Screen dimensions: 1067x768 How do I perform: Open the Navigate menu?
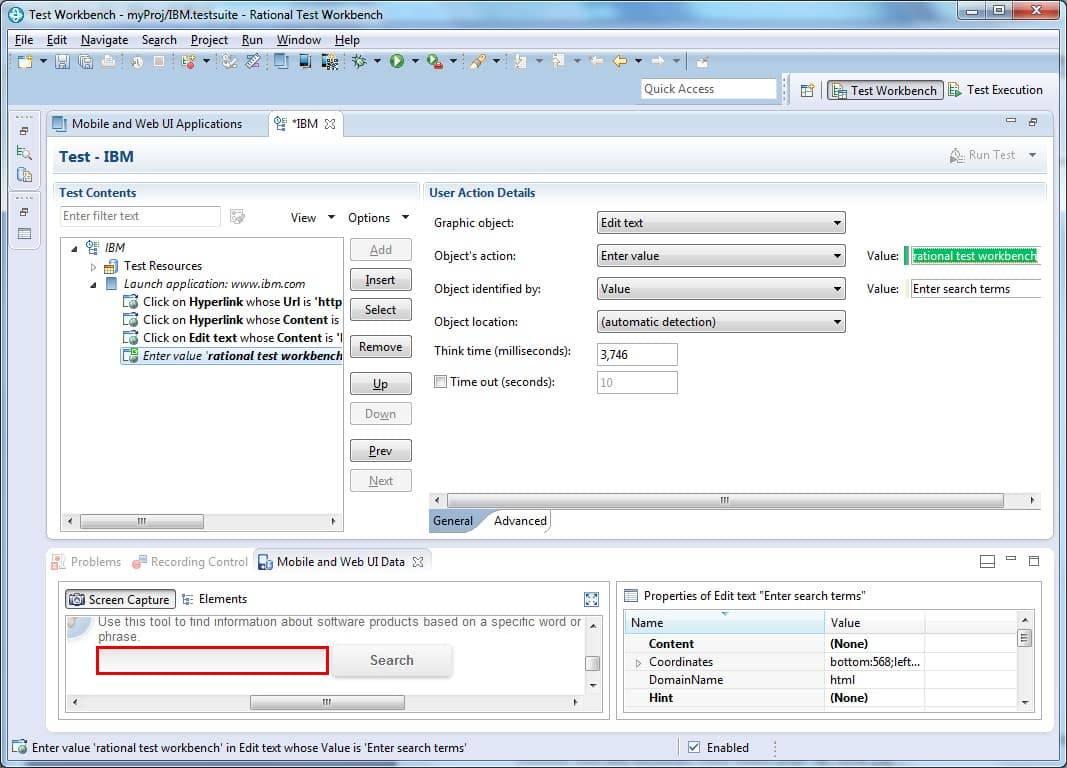pos(104,40)
